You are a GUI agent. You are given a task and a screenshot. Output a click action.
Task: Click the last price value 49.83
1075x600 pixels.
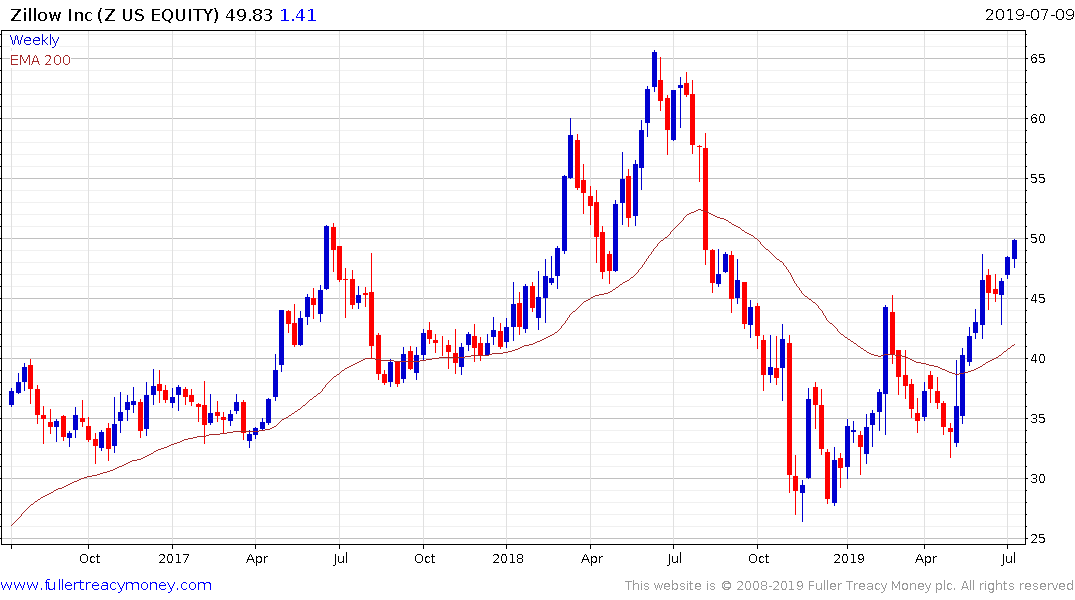click(250, 15)
